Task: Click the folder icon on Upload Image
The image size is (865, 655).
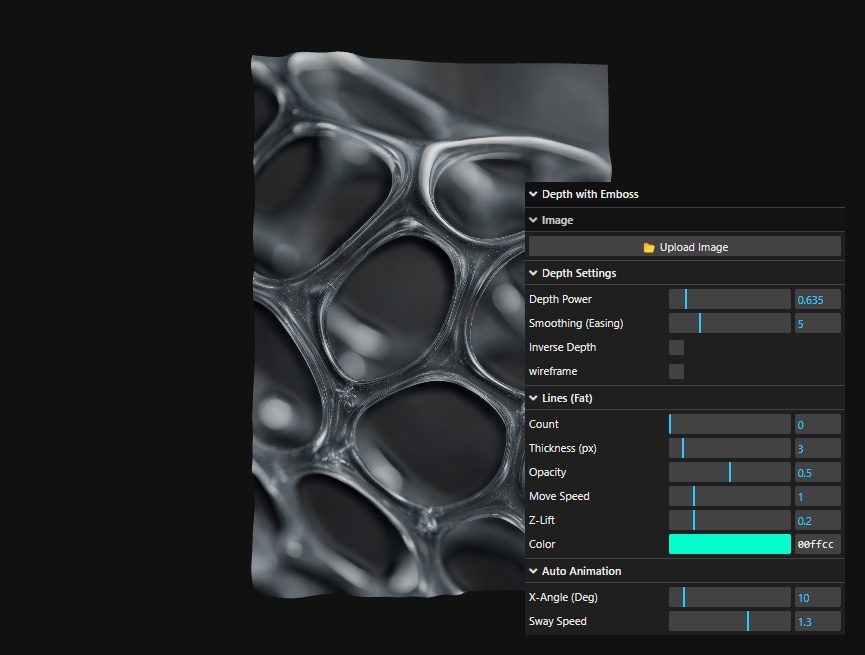Action: tap(649, 247)
